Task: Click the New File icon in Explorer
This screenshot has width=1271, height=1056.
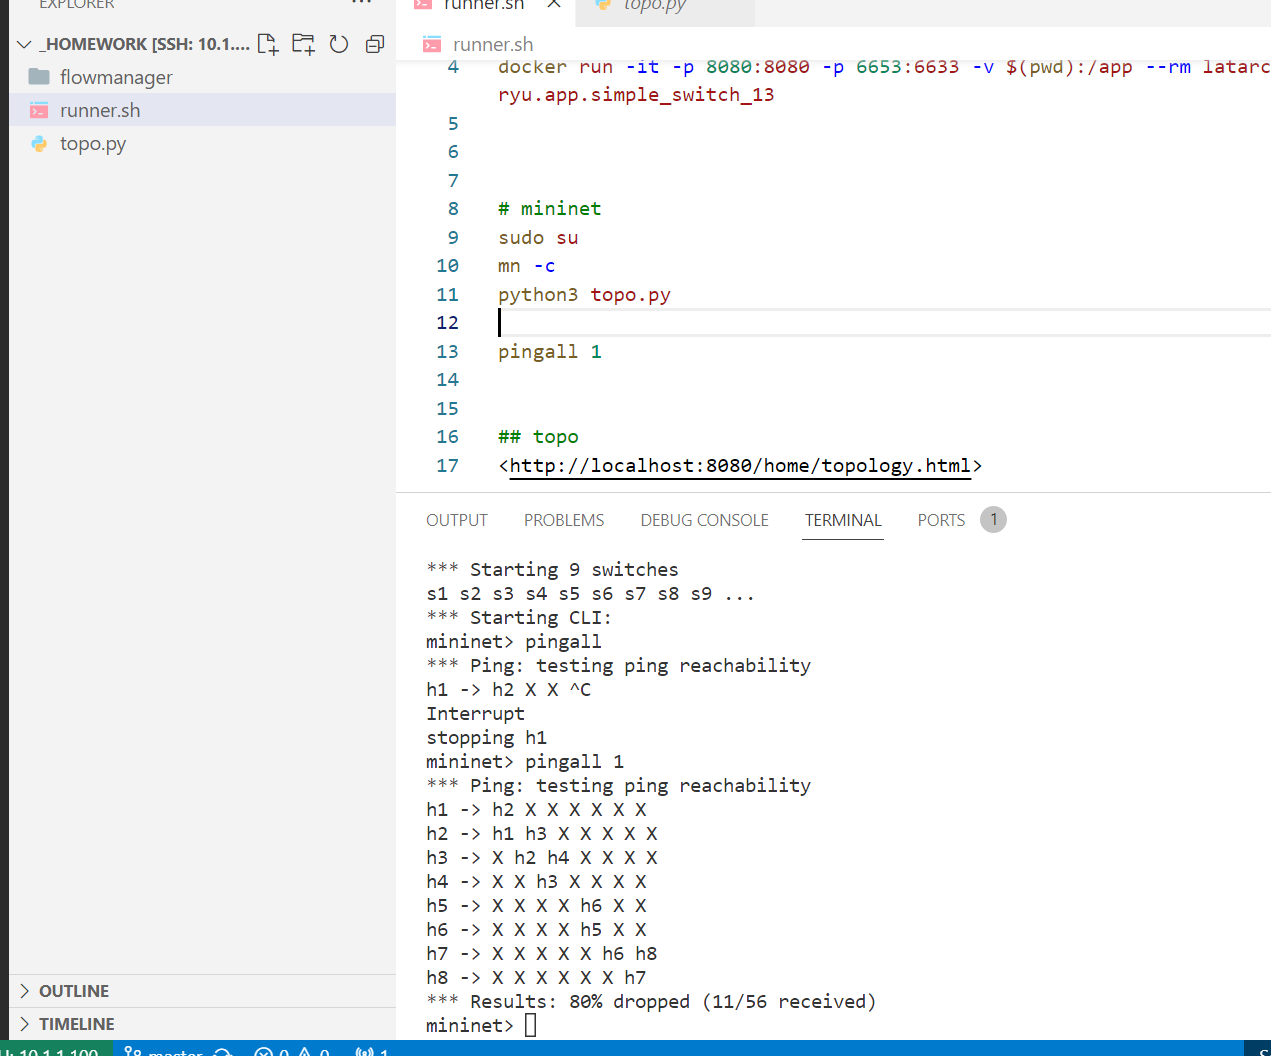Action: (x=268, y=44)
